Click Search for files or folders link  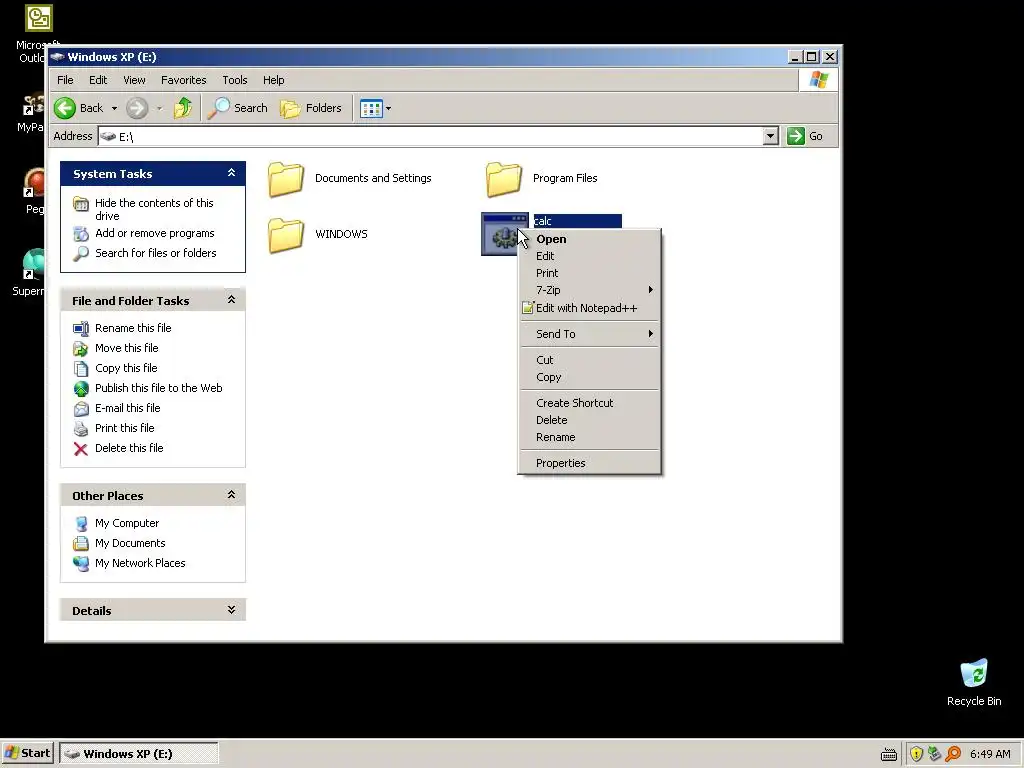point(155,253)
